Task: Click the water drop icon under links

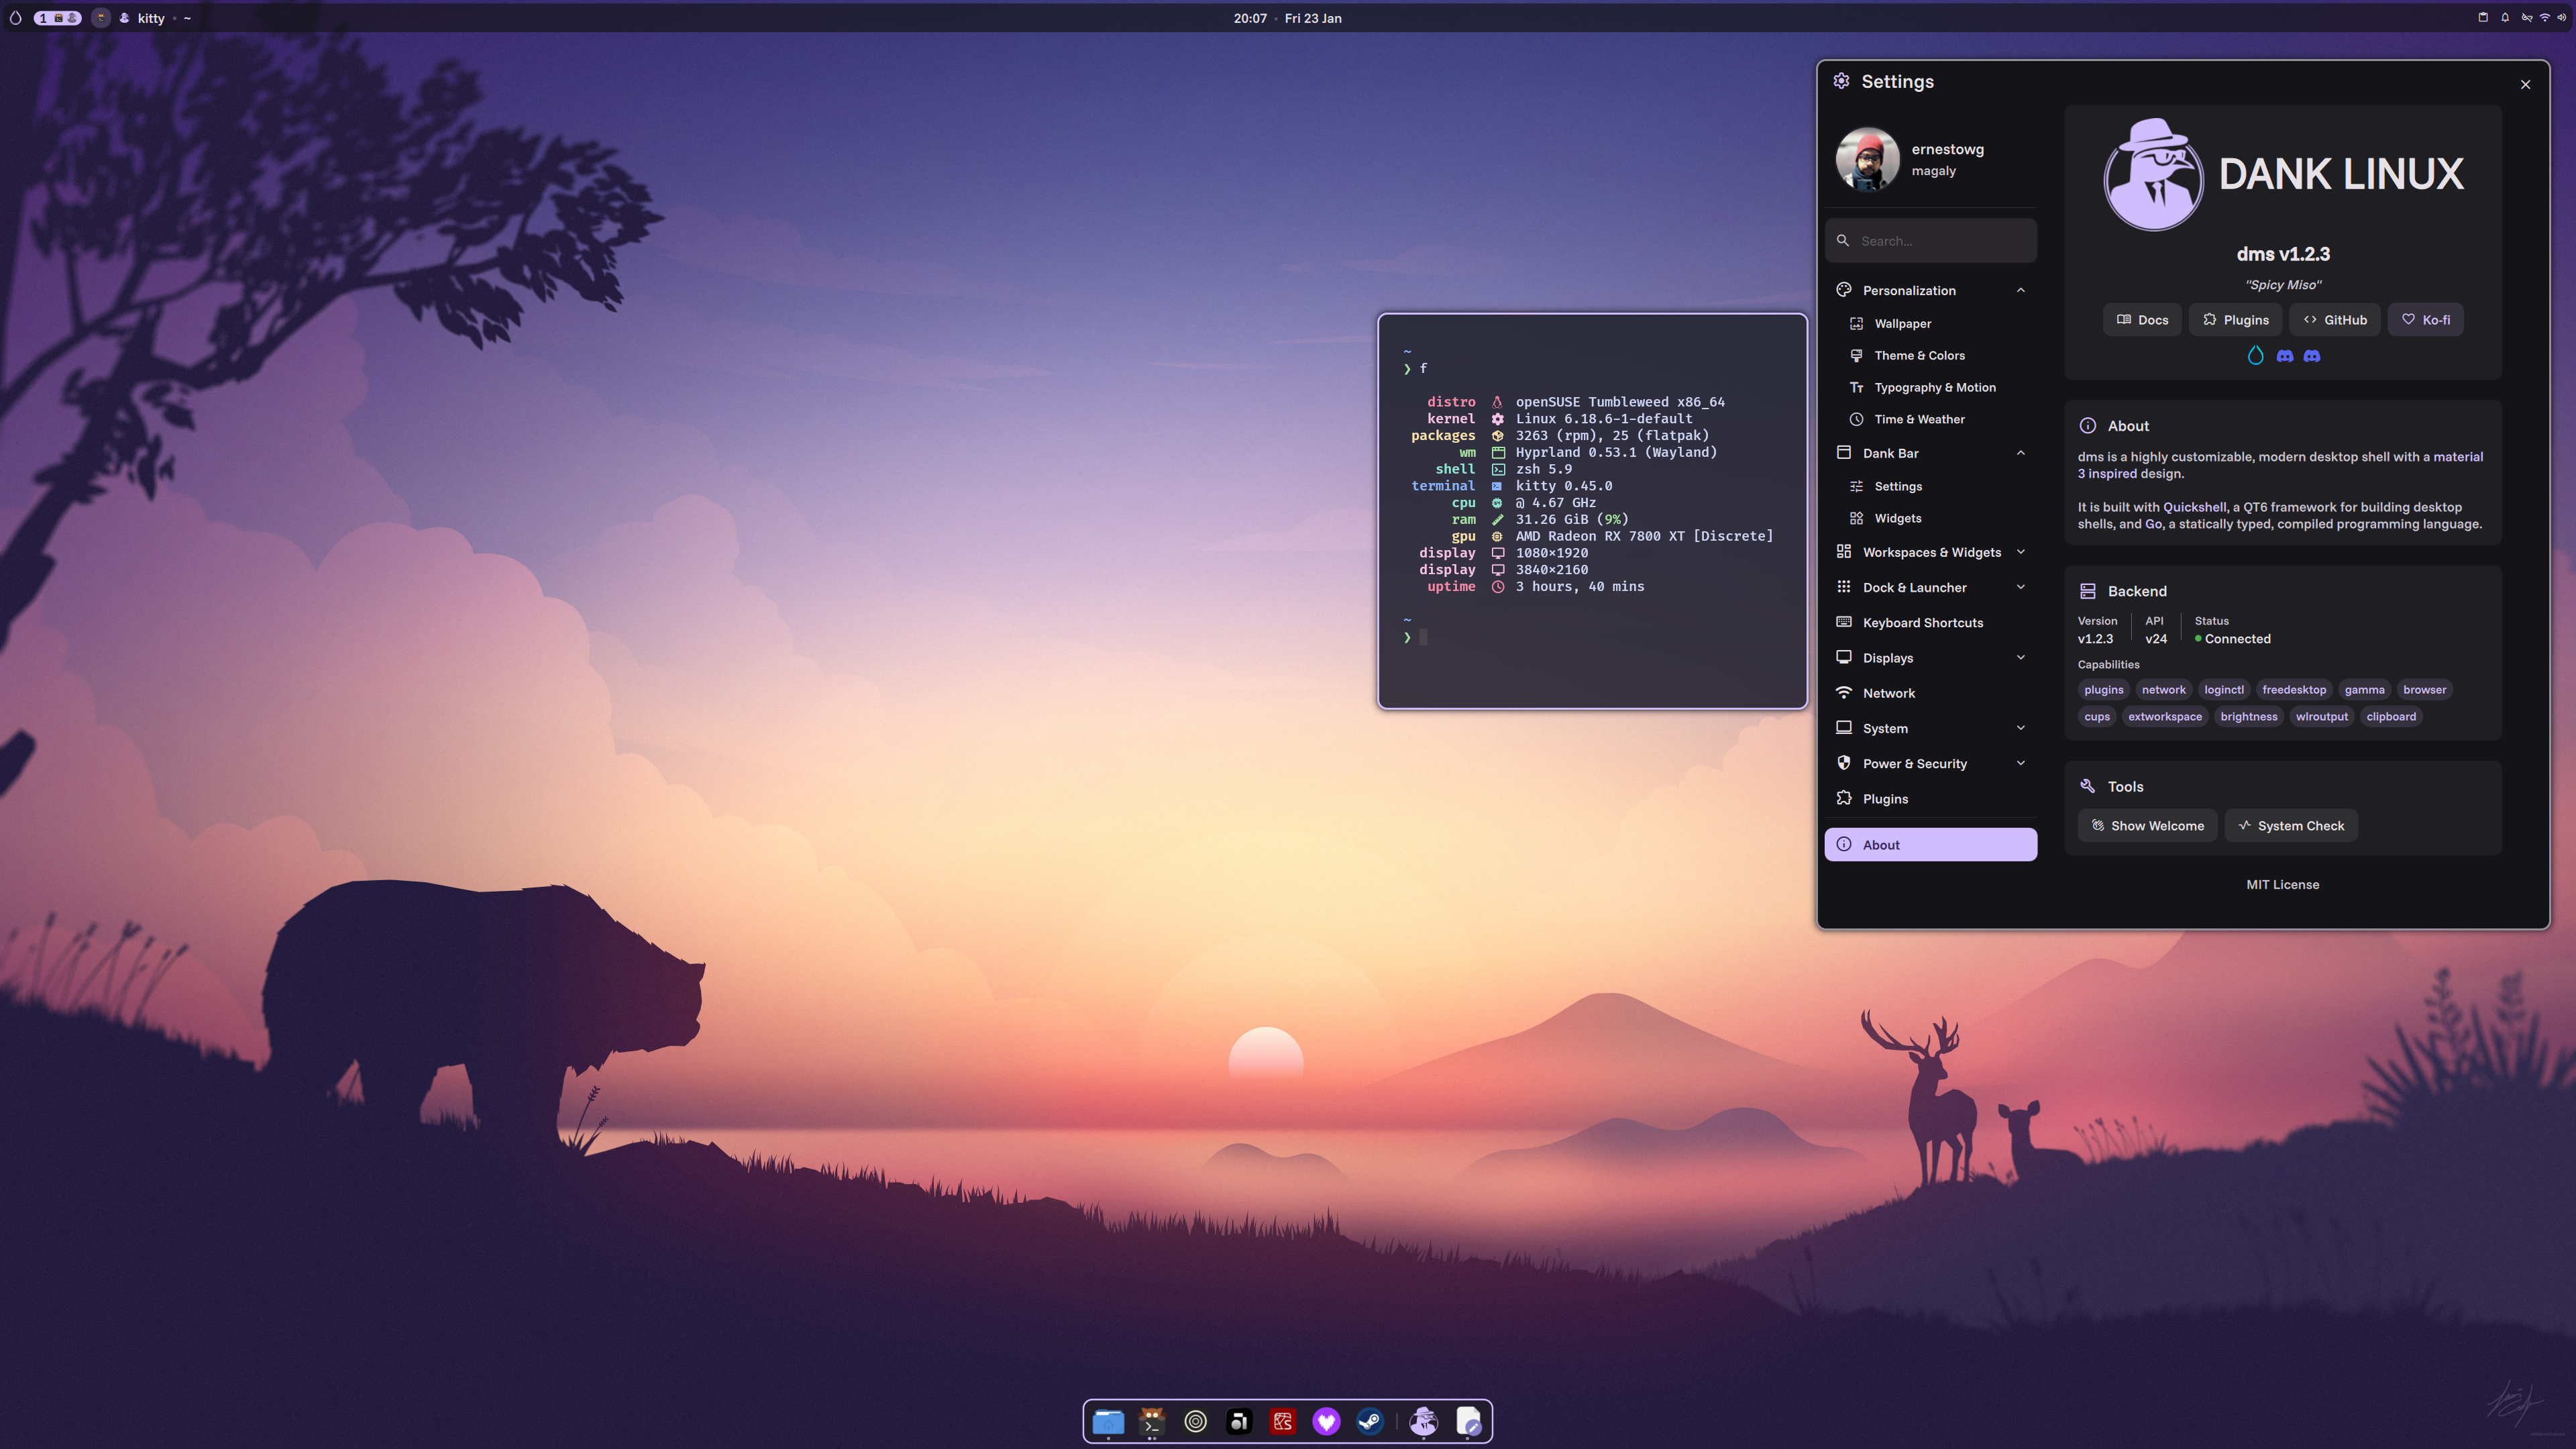Action: 2255,356
